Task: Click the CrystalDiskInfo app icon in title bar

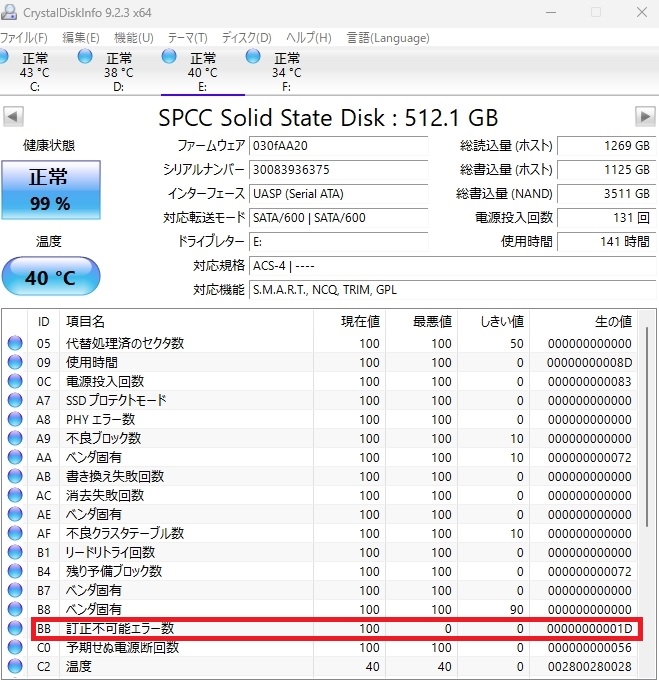Action: [9, 12]
